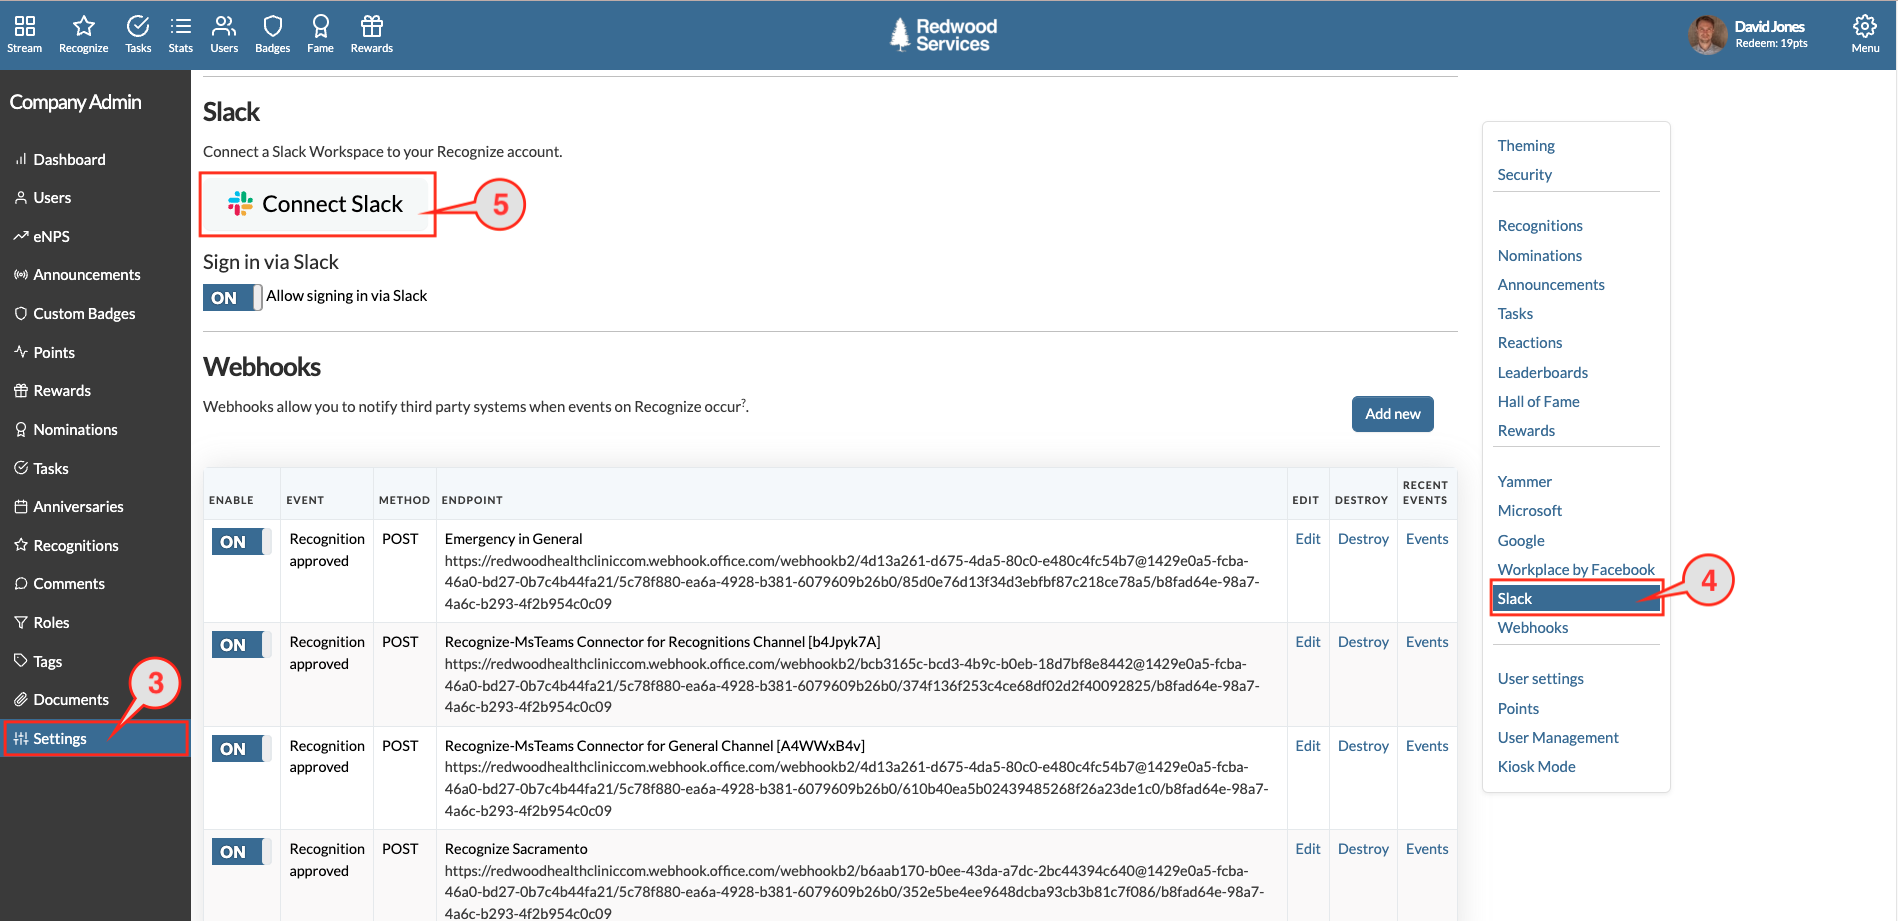Toggle ON switch for Recognitions Channel webhook
The width and height of the screenshot is (1898, 921).
pos(241,645)
